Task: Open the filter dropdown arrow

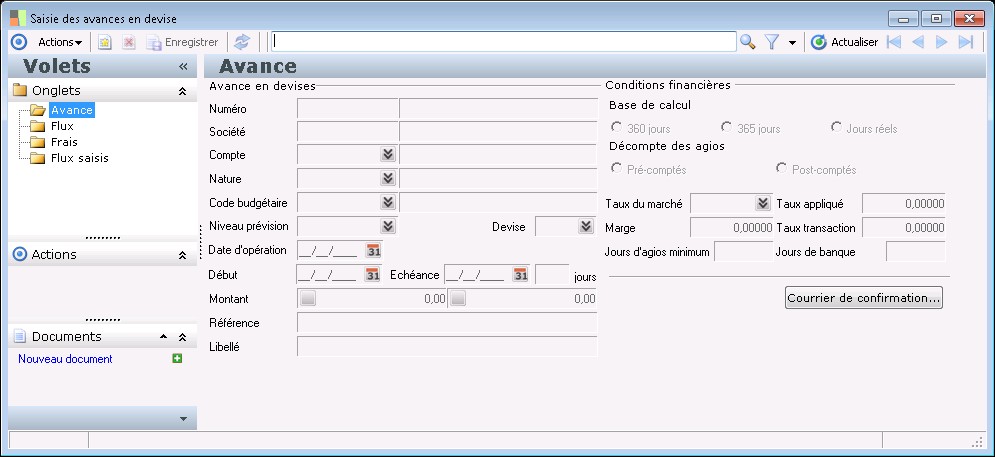Action: (x=793, y=43)
